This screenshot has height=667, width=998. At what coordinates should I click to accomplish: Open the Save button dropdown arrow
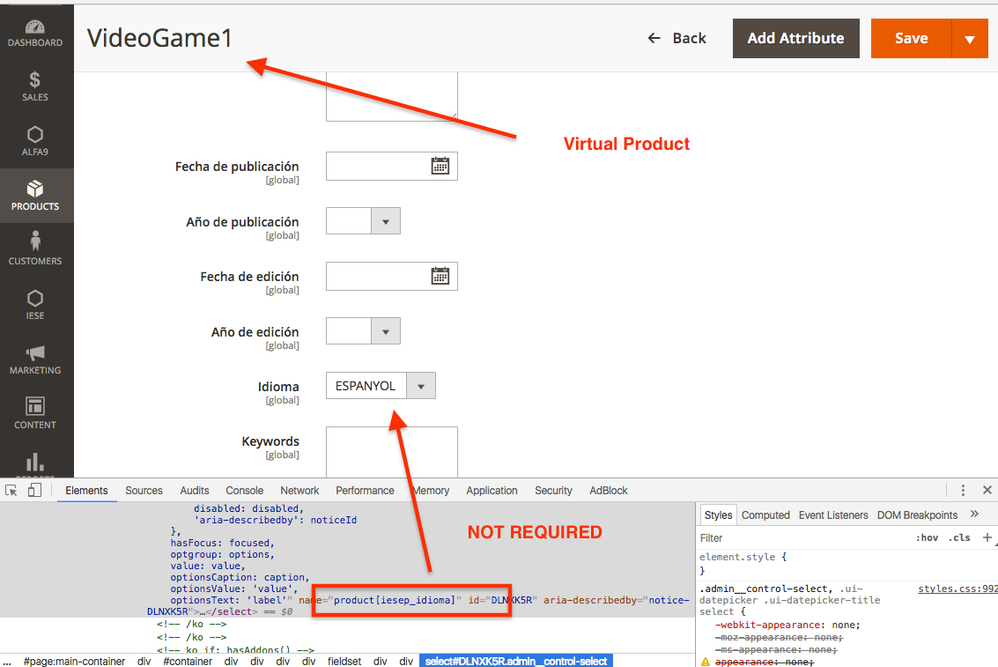click(x=969, y=39)
